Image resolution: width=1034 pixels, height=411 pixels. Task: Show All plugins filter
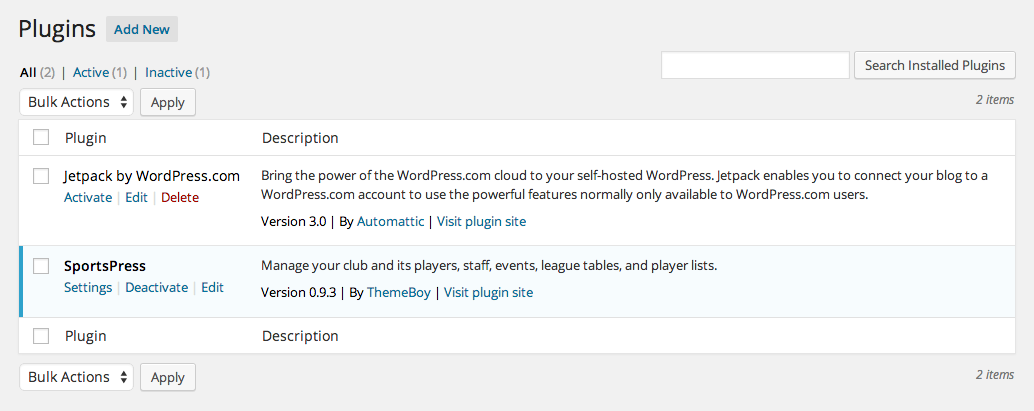coord(28,72)
